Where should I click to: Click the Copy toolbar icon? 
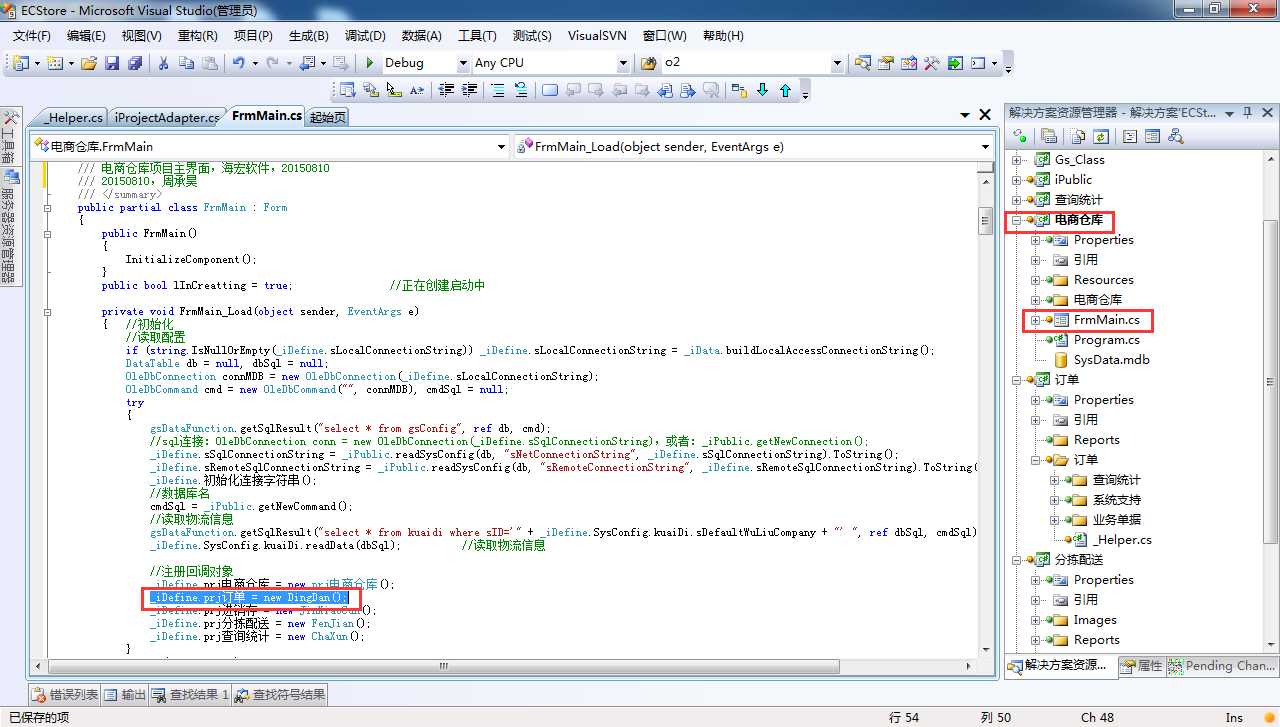(186, 63)
